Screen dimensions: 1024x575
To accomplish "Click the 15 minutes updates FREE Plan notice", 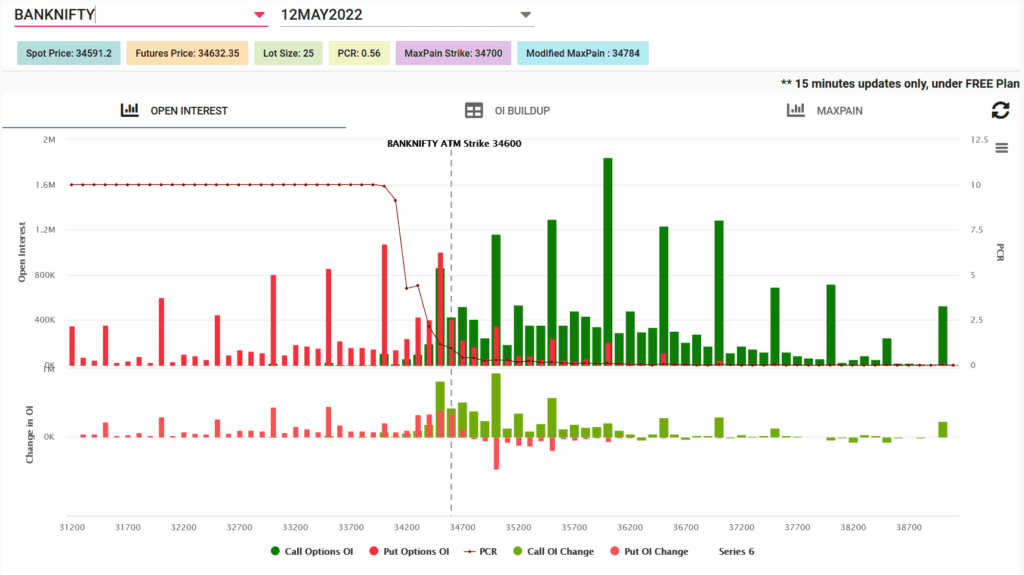I will pos(900,84).
